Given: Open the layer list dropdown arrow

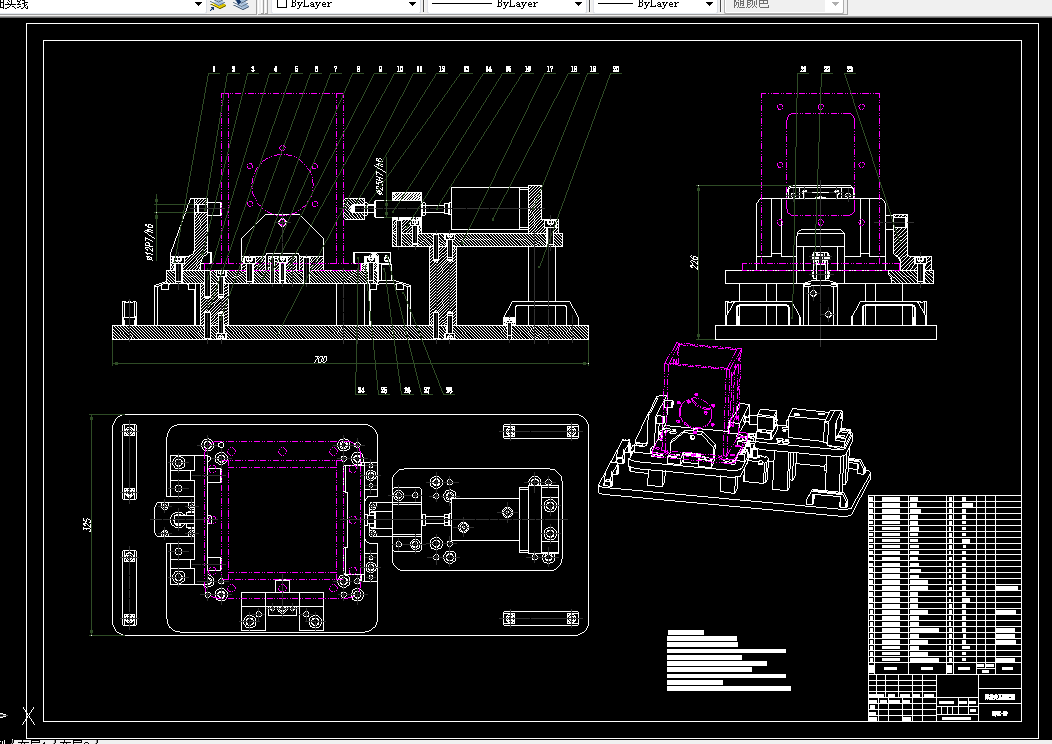Looking at the screenshot, I should [x=198, y=5].
